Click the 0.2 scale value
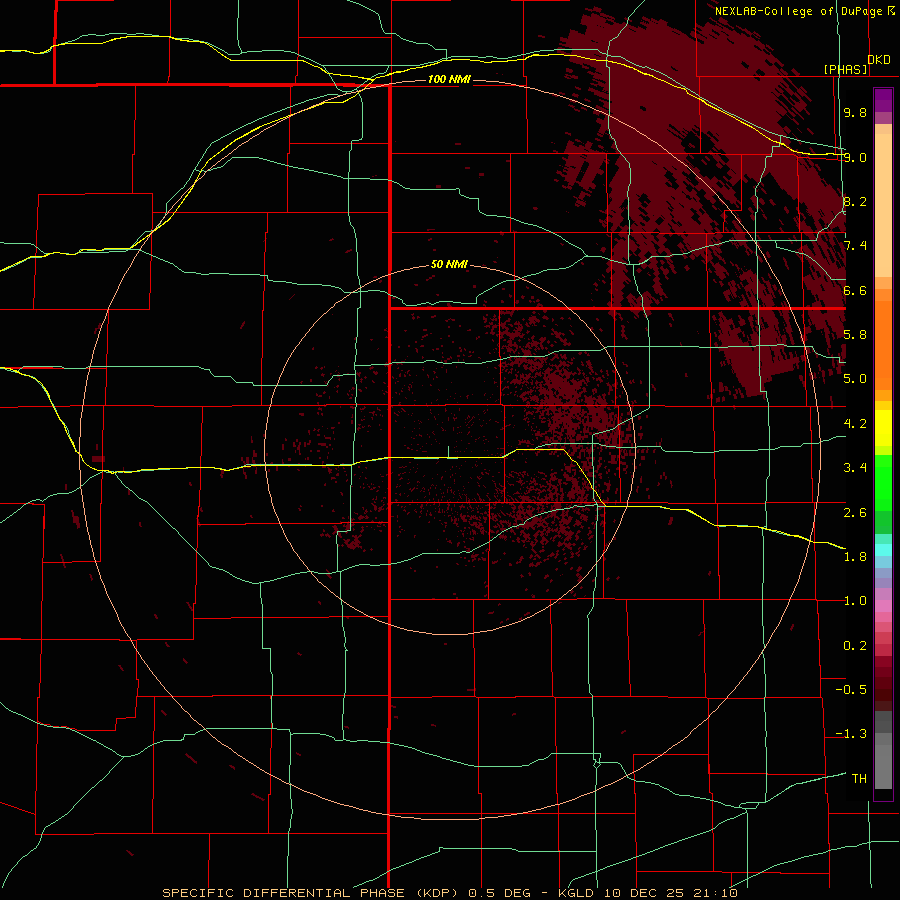Viewport: 900px width, 900px height. [855, 646]
